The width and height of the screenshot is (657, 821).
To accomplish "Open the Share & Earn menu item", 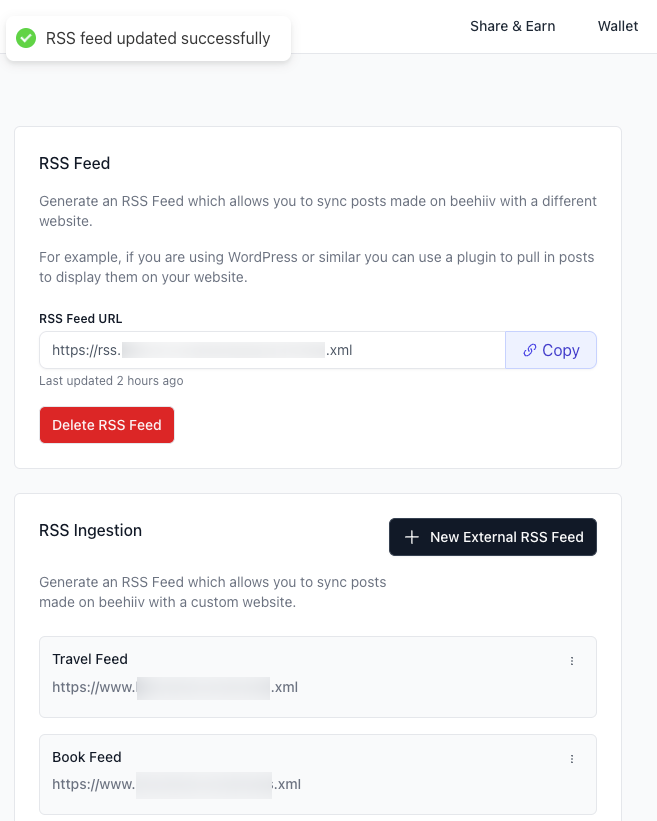I will coord(512,26).
